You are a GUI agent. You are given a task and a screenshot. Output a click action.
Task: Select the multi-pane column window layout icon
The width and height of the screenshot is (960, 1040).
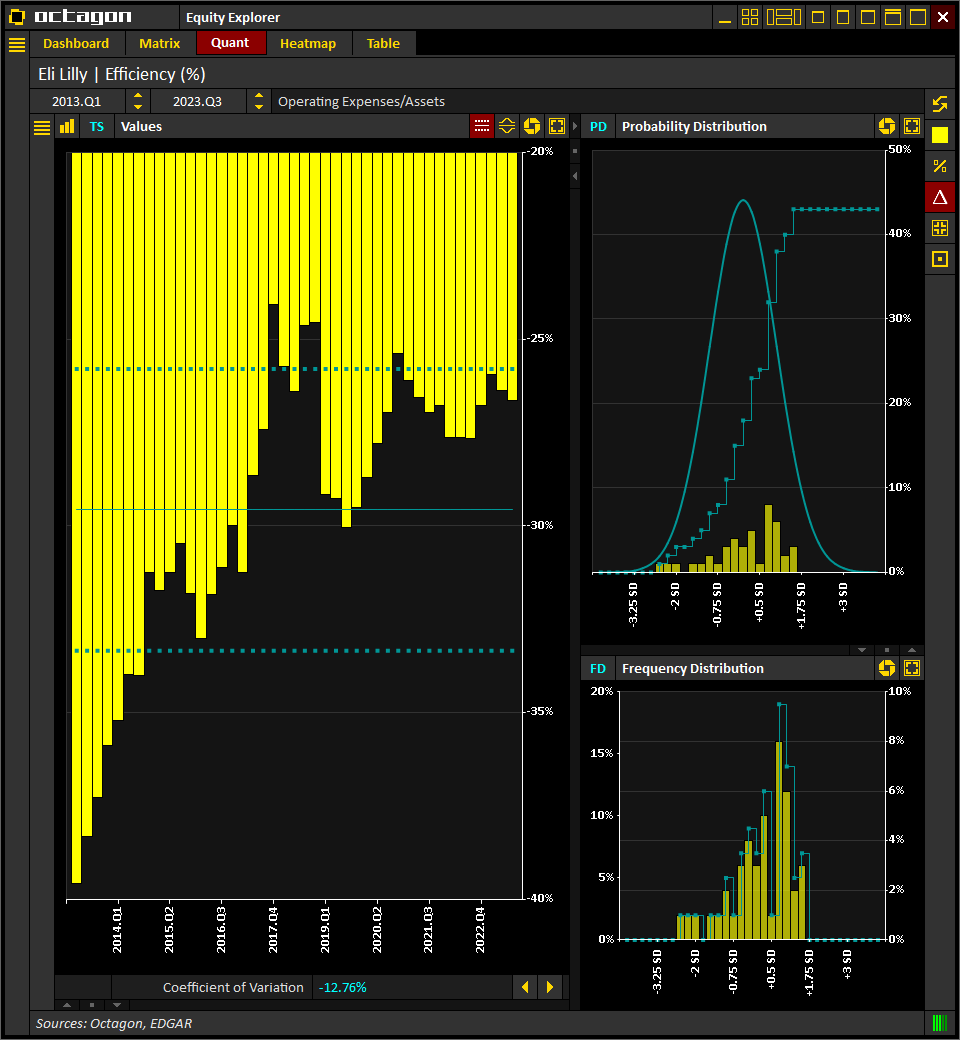pyautogui.click(x=784, y=17)
